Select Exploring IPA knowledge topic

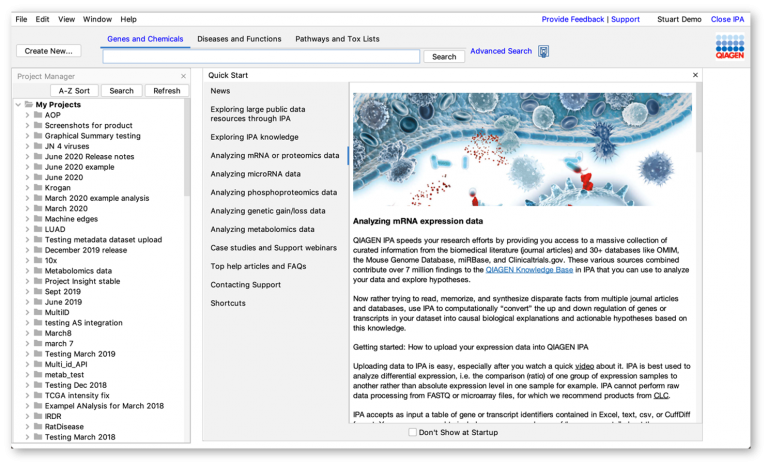pyautogui.click(x=254, y=137)
